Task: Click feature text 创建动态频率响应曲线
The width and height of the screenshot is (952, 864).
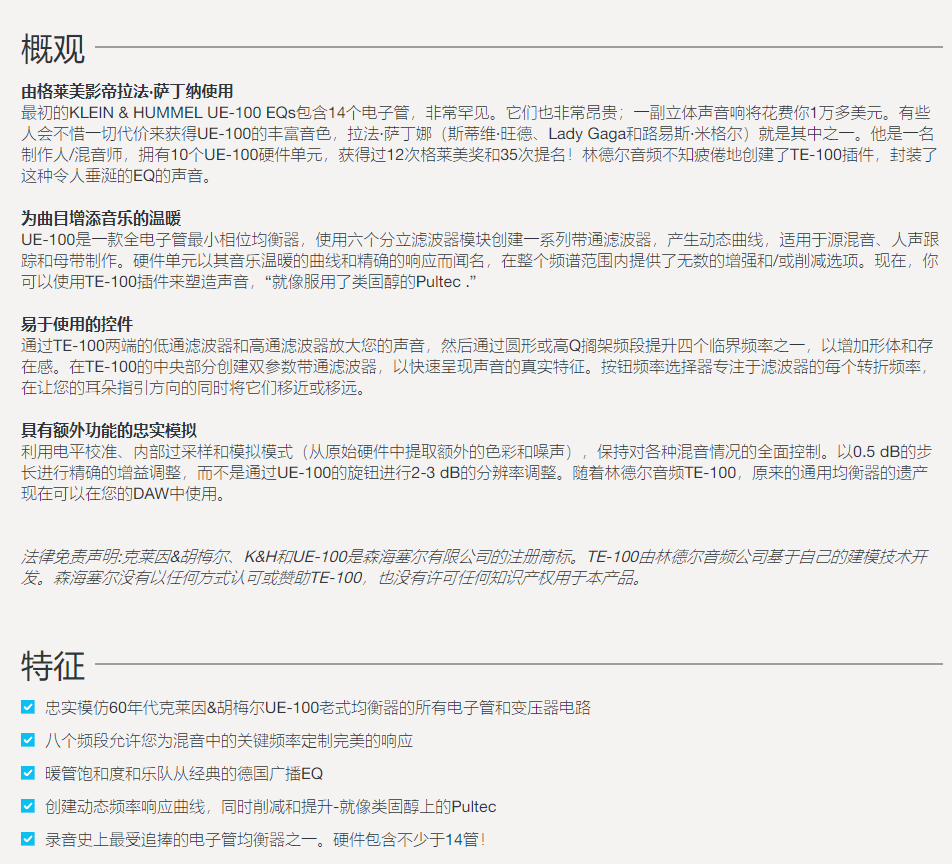Action: click(x=271, y=807)
